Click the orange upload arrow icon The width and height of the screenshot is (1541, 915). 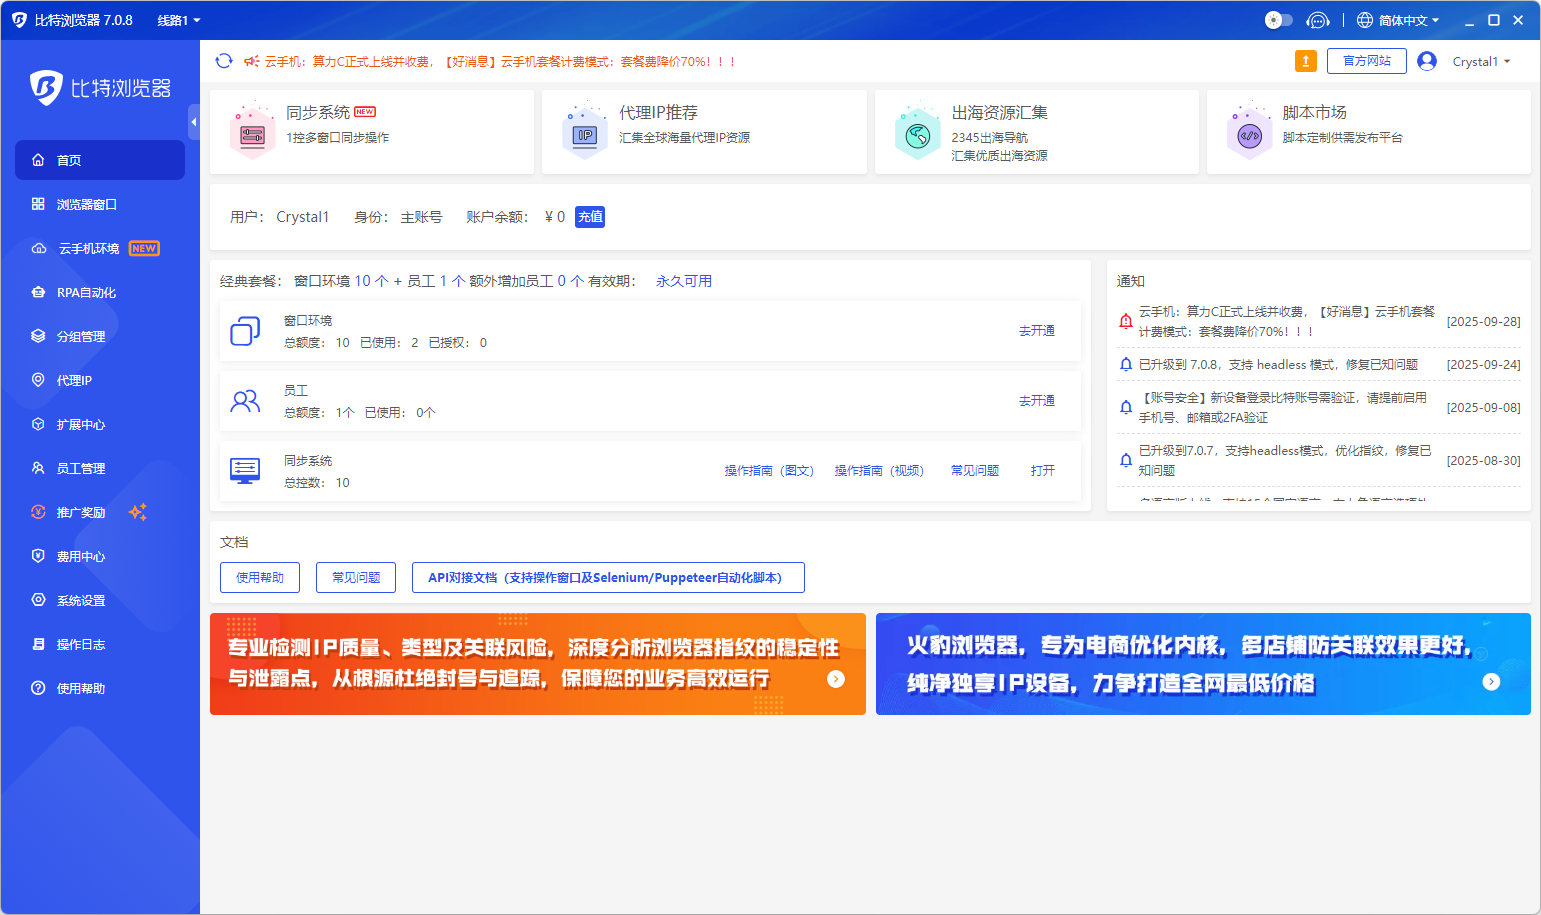[1305, 61]
